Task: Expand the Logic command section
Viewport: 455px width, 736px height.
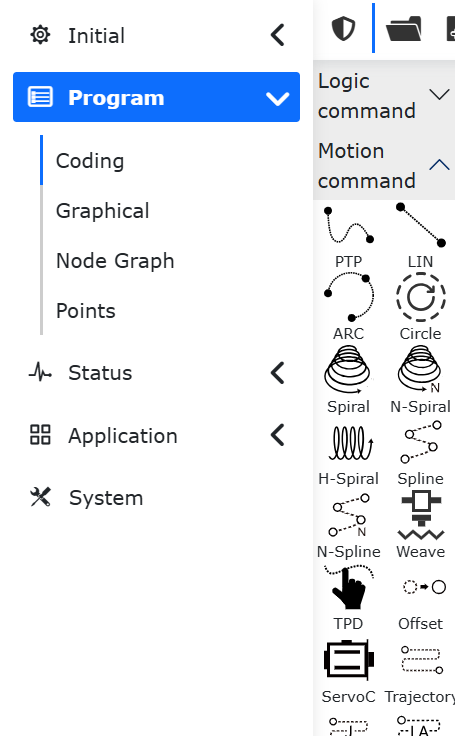Action: point(384,96)
